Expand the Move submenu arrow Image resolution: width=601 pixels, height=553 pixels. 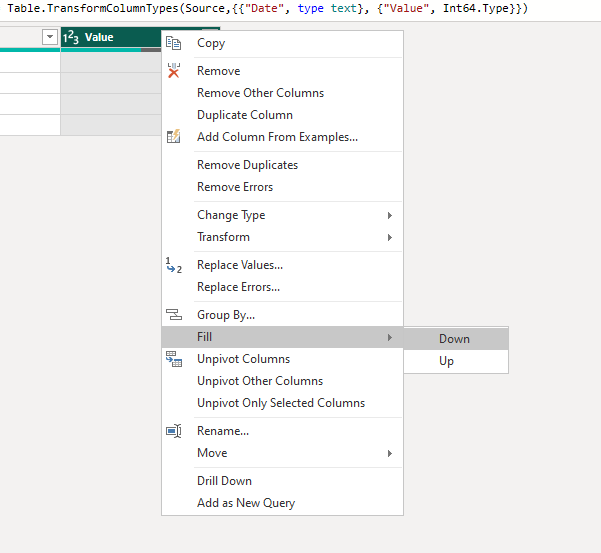pos(389,453)
